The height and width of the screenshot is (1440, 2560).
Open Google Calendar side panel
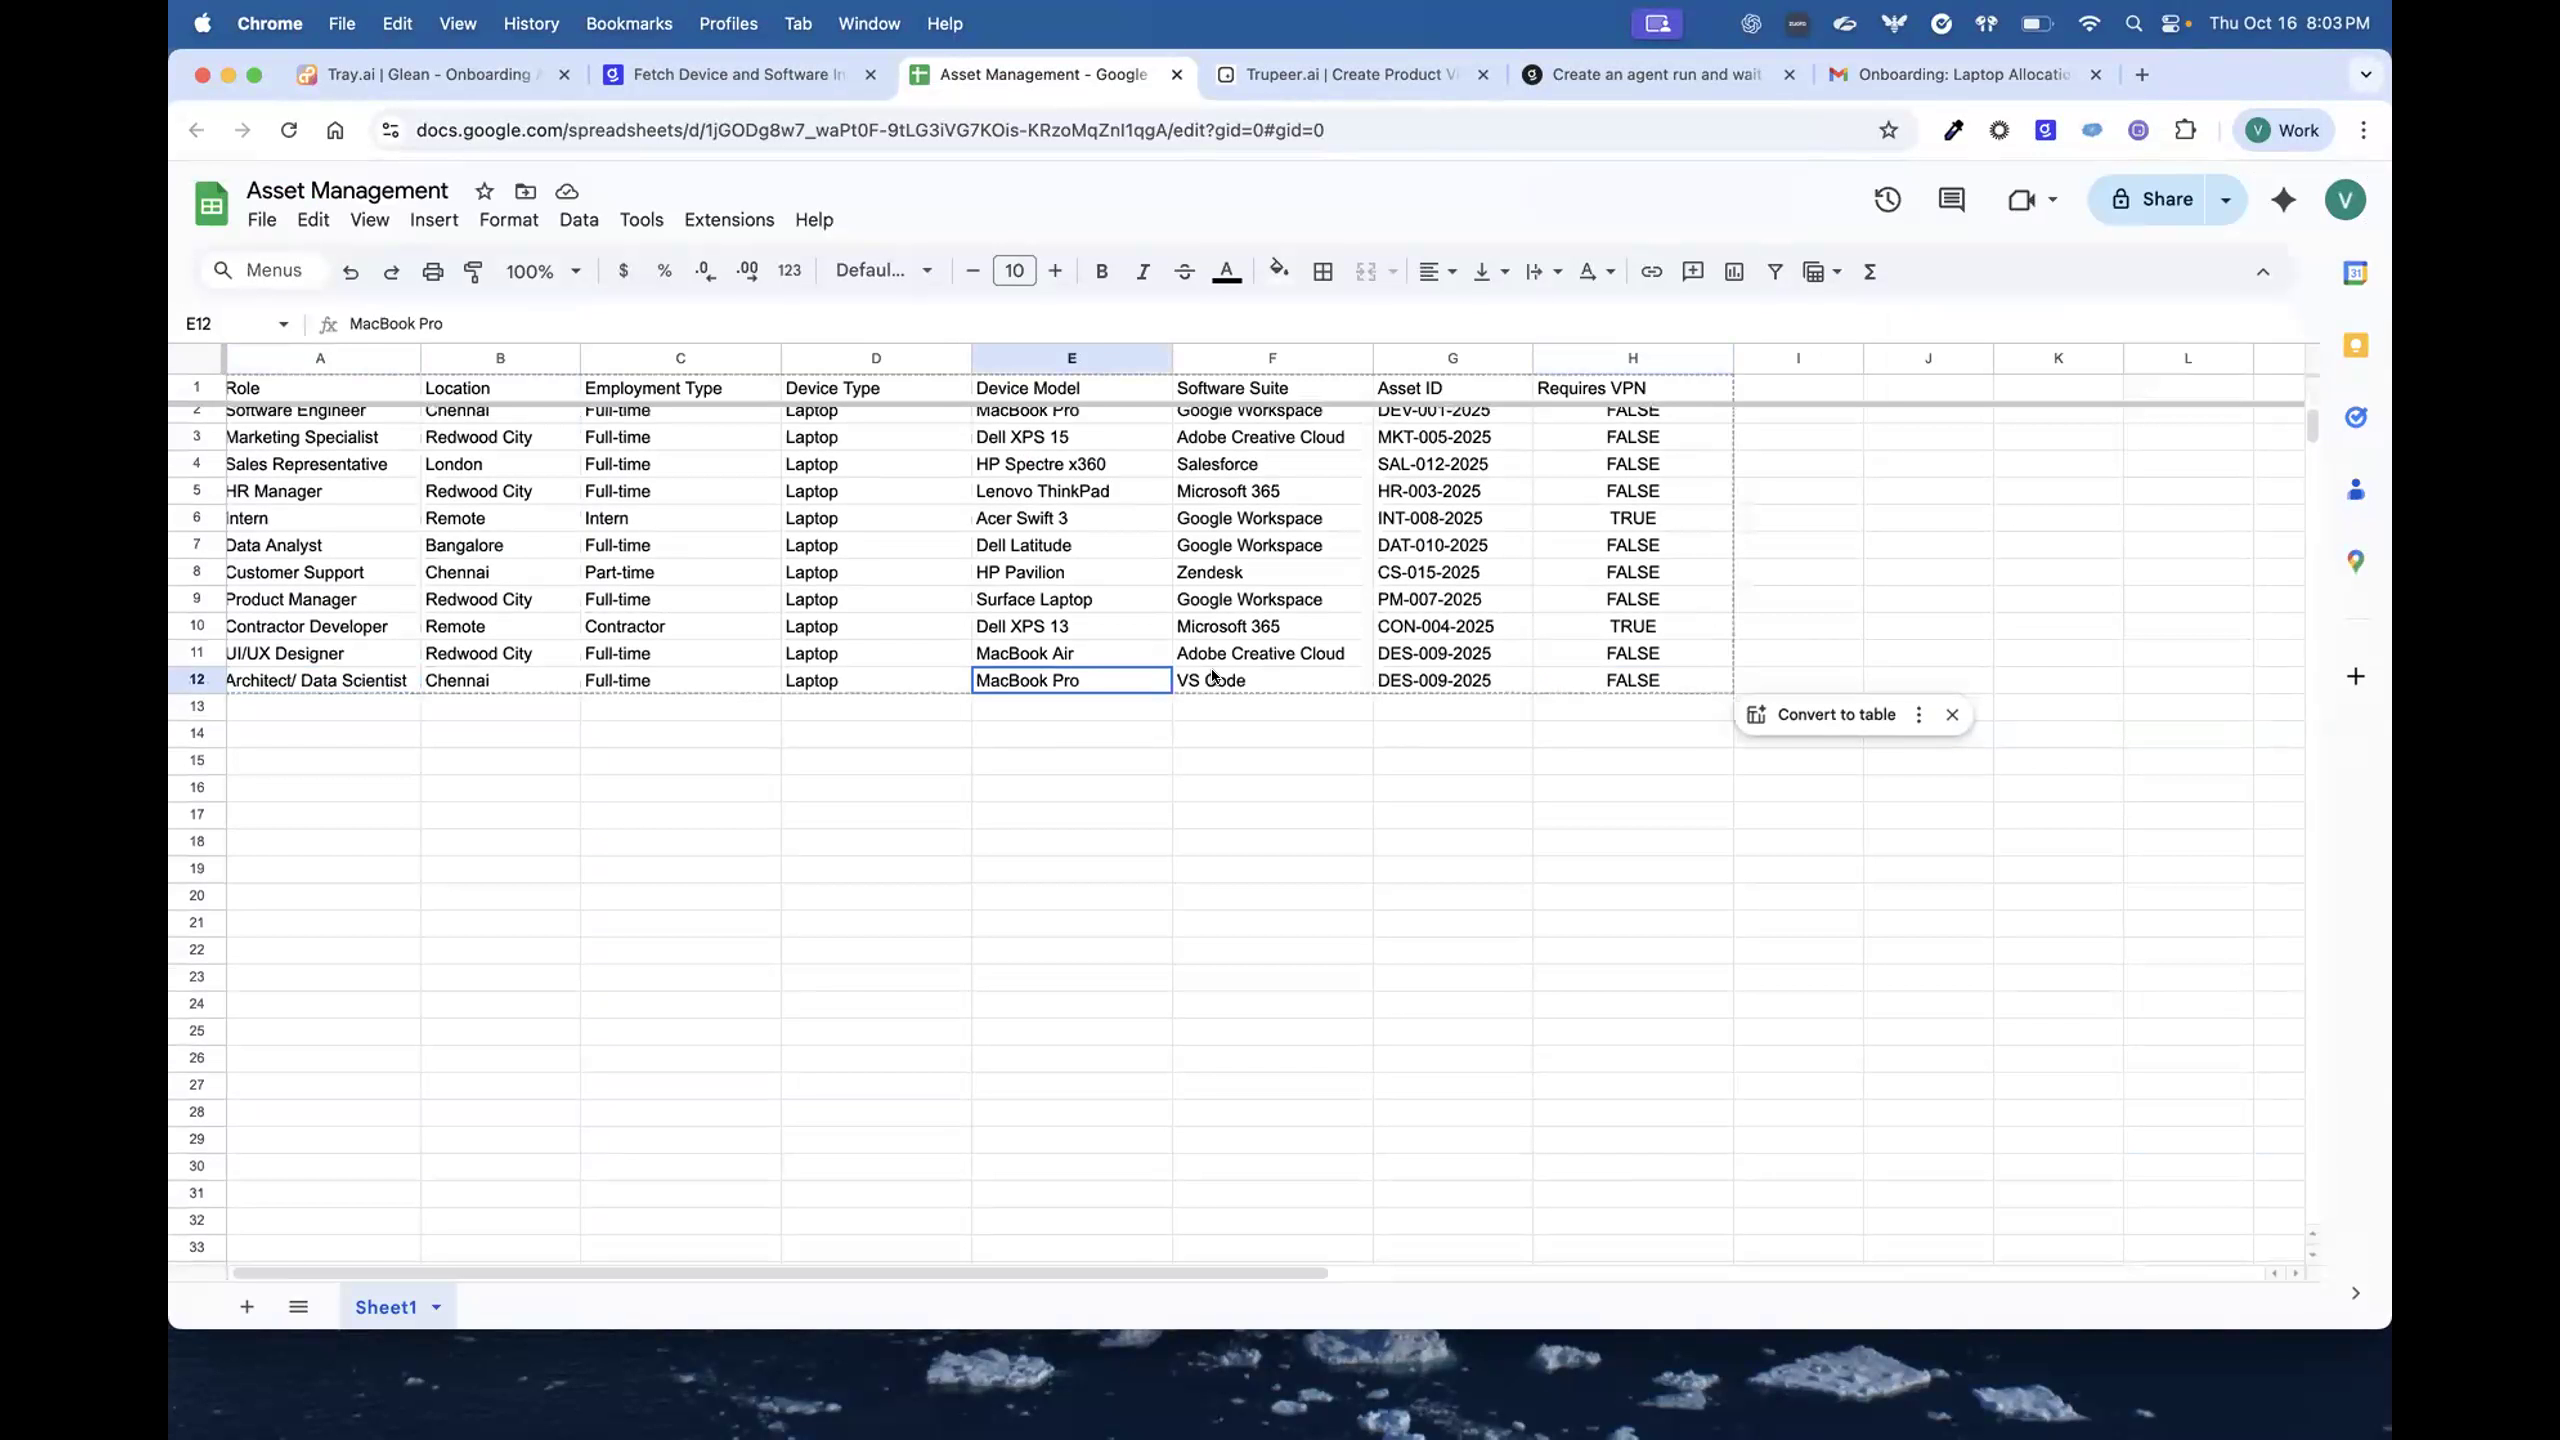(x=2356, y=272)
